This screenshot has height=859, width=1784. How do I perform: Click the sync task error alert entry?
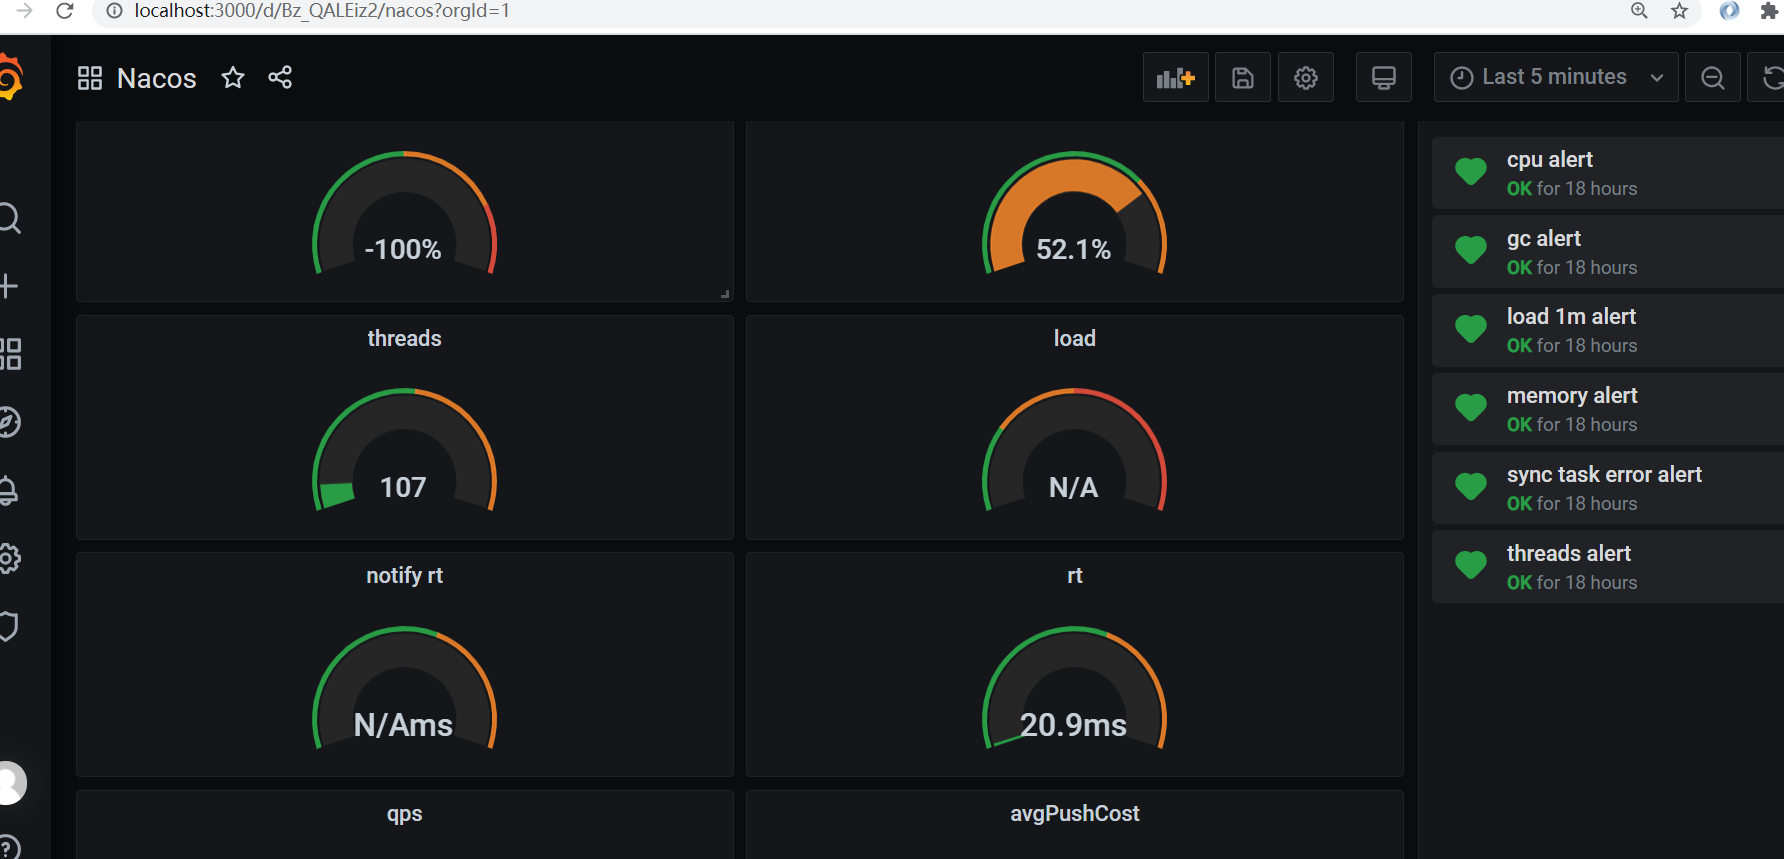(x=1608, y=488)
